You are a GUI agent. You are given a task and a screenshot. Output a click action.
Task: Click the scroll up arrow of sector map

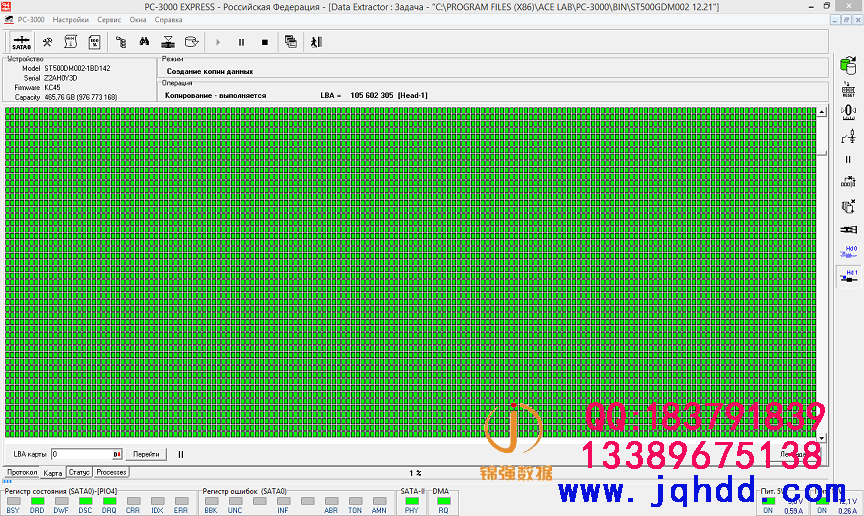click(x=822, y=112)
